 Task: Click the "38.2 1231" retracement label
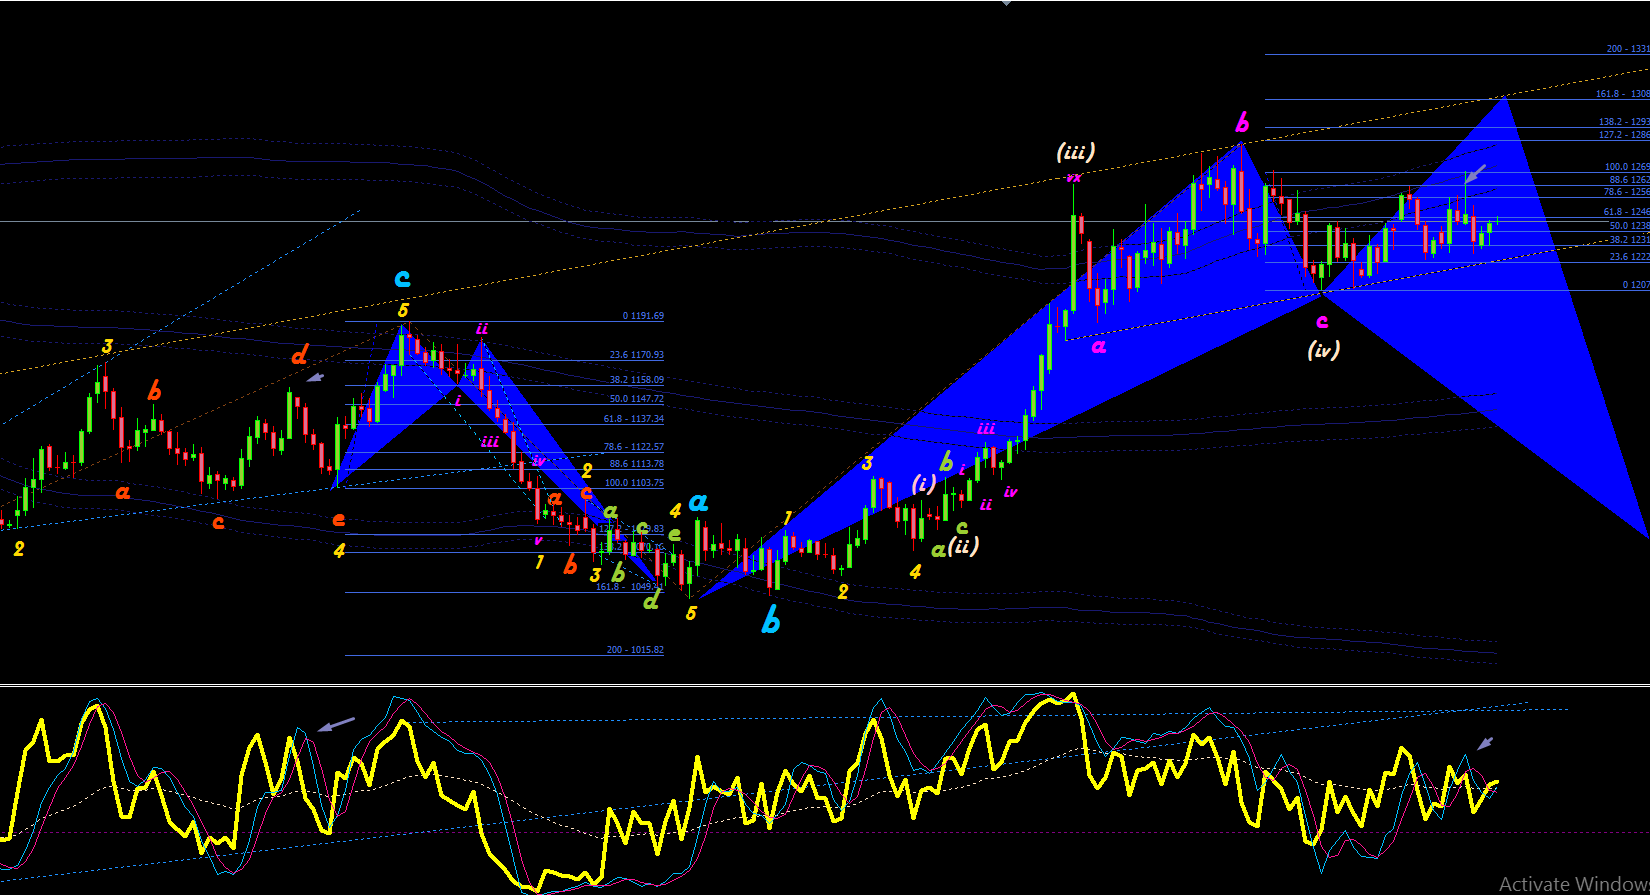[x=1629, y=240]
